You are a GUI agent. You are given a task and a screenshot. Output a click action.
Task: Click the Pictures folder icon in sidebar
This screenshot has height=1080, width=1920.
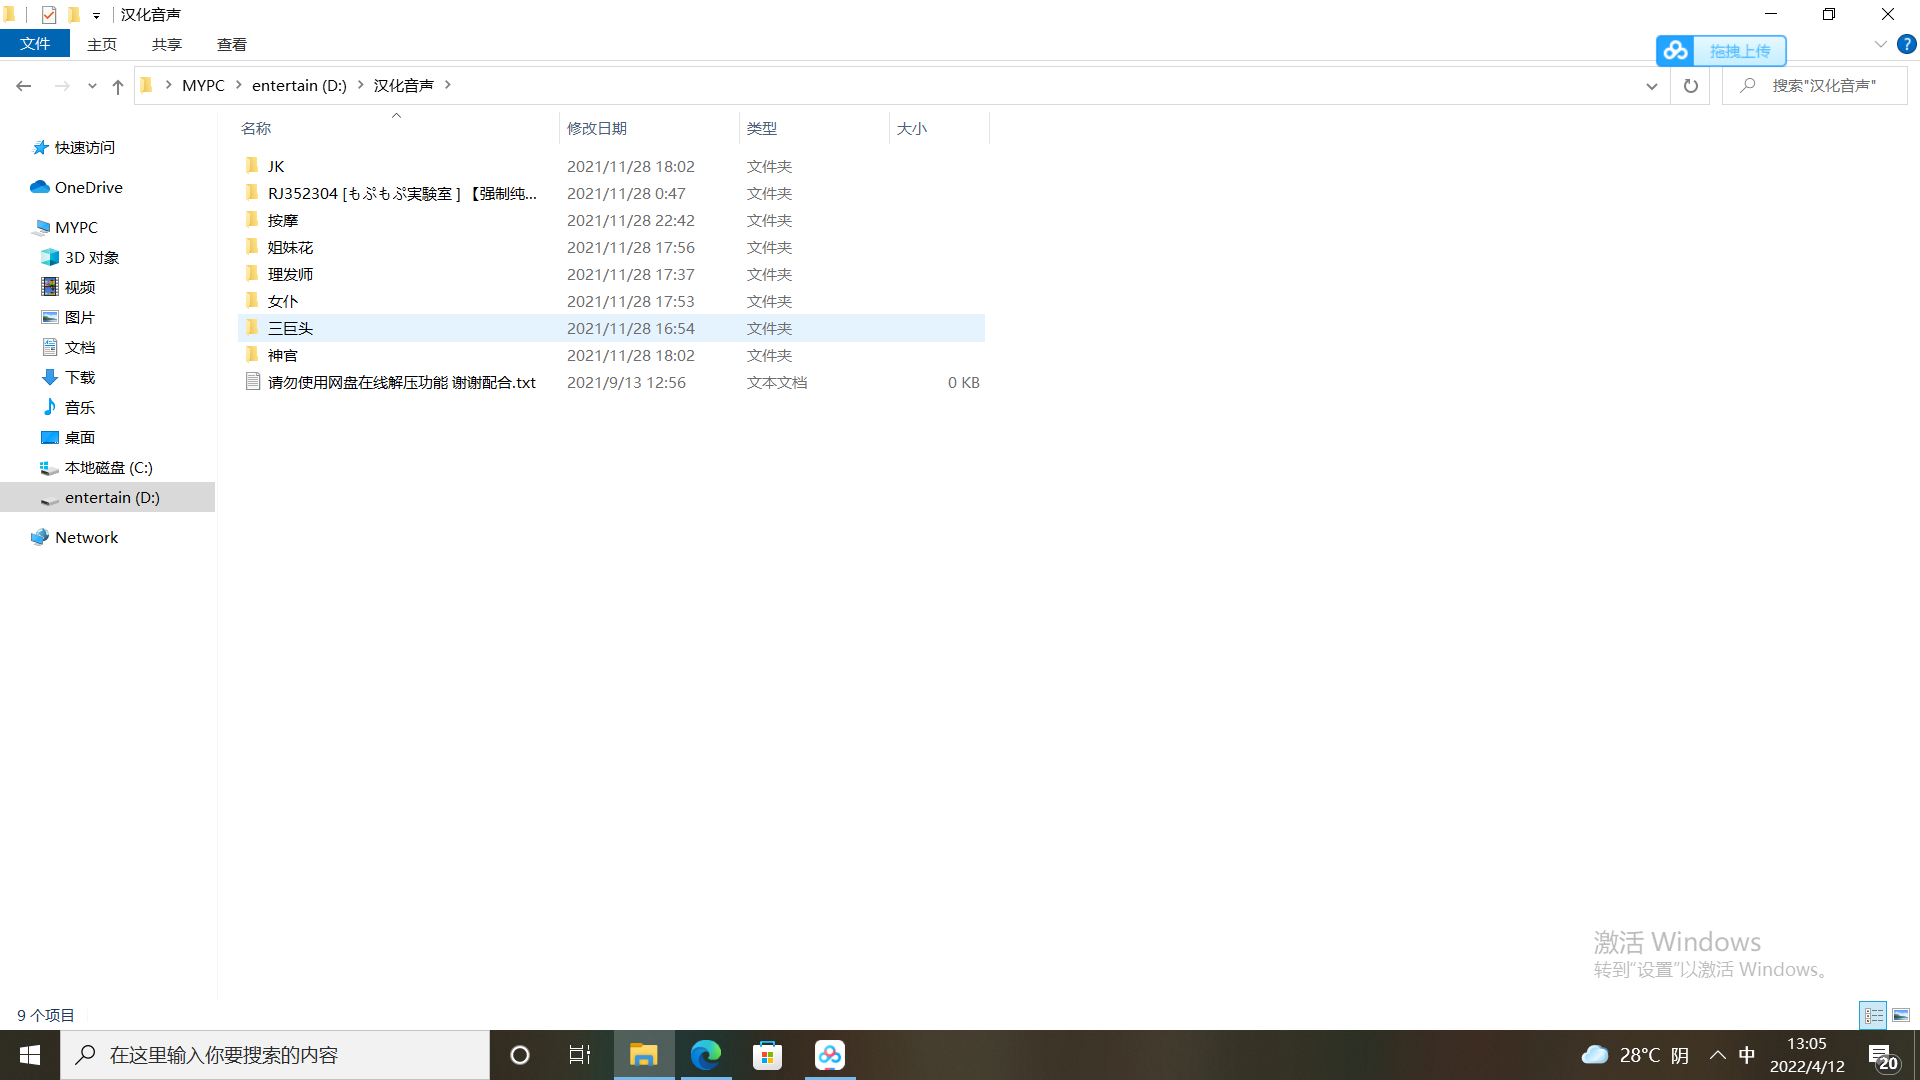click(47, 316)
